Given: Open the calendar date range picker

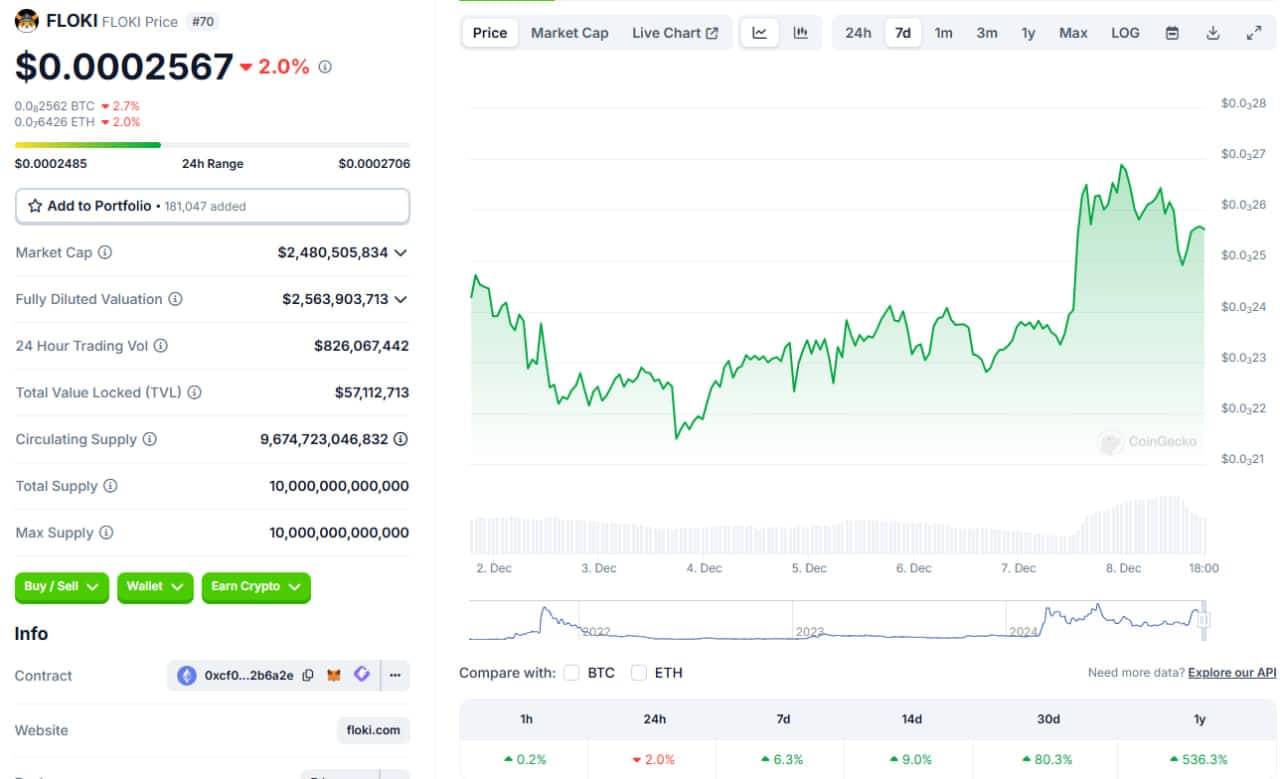Looking at the screenshot, I should [1172, 33].
